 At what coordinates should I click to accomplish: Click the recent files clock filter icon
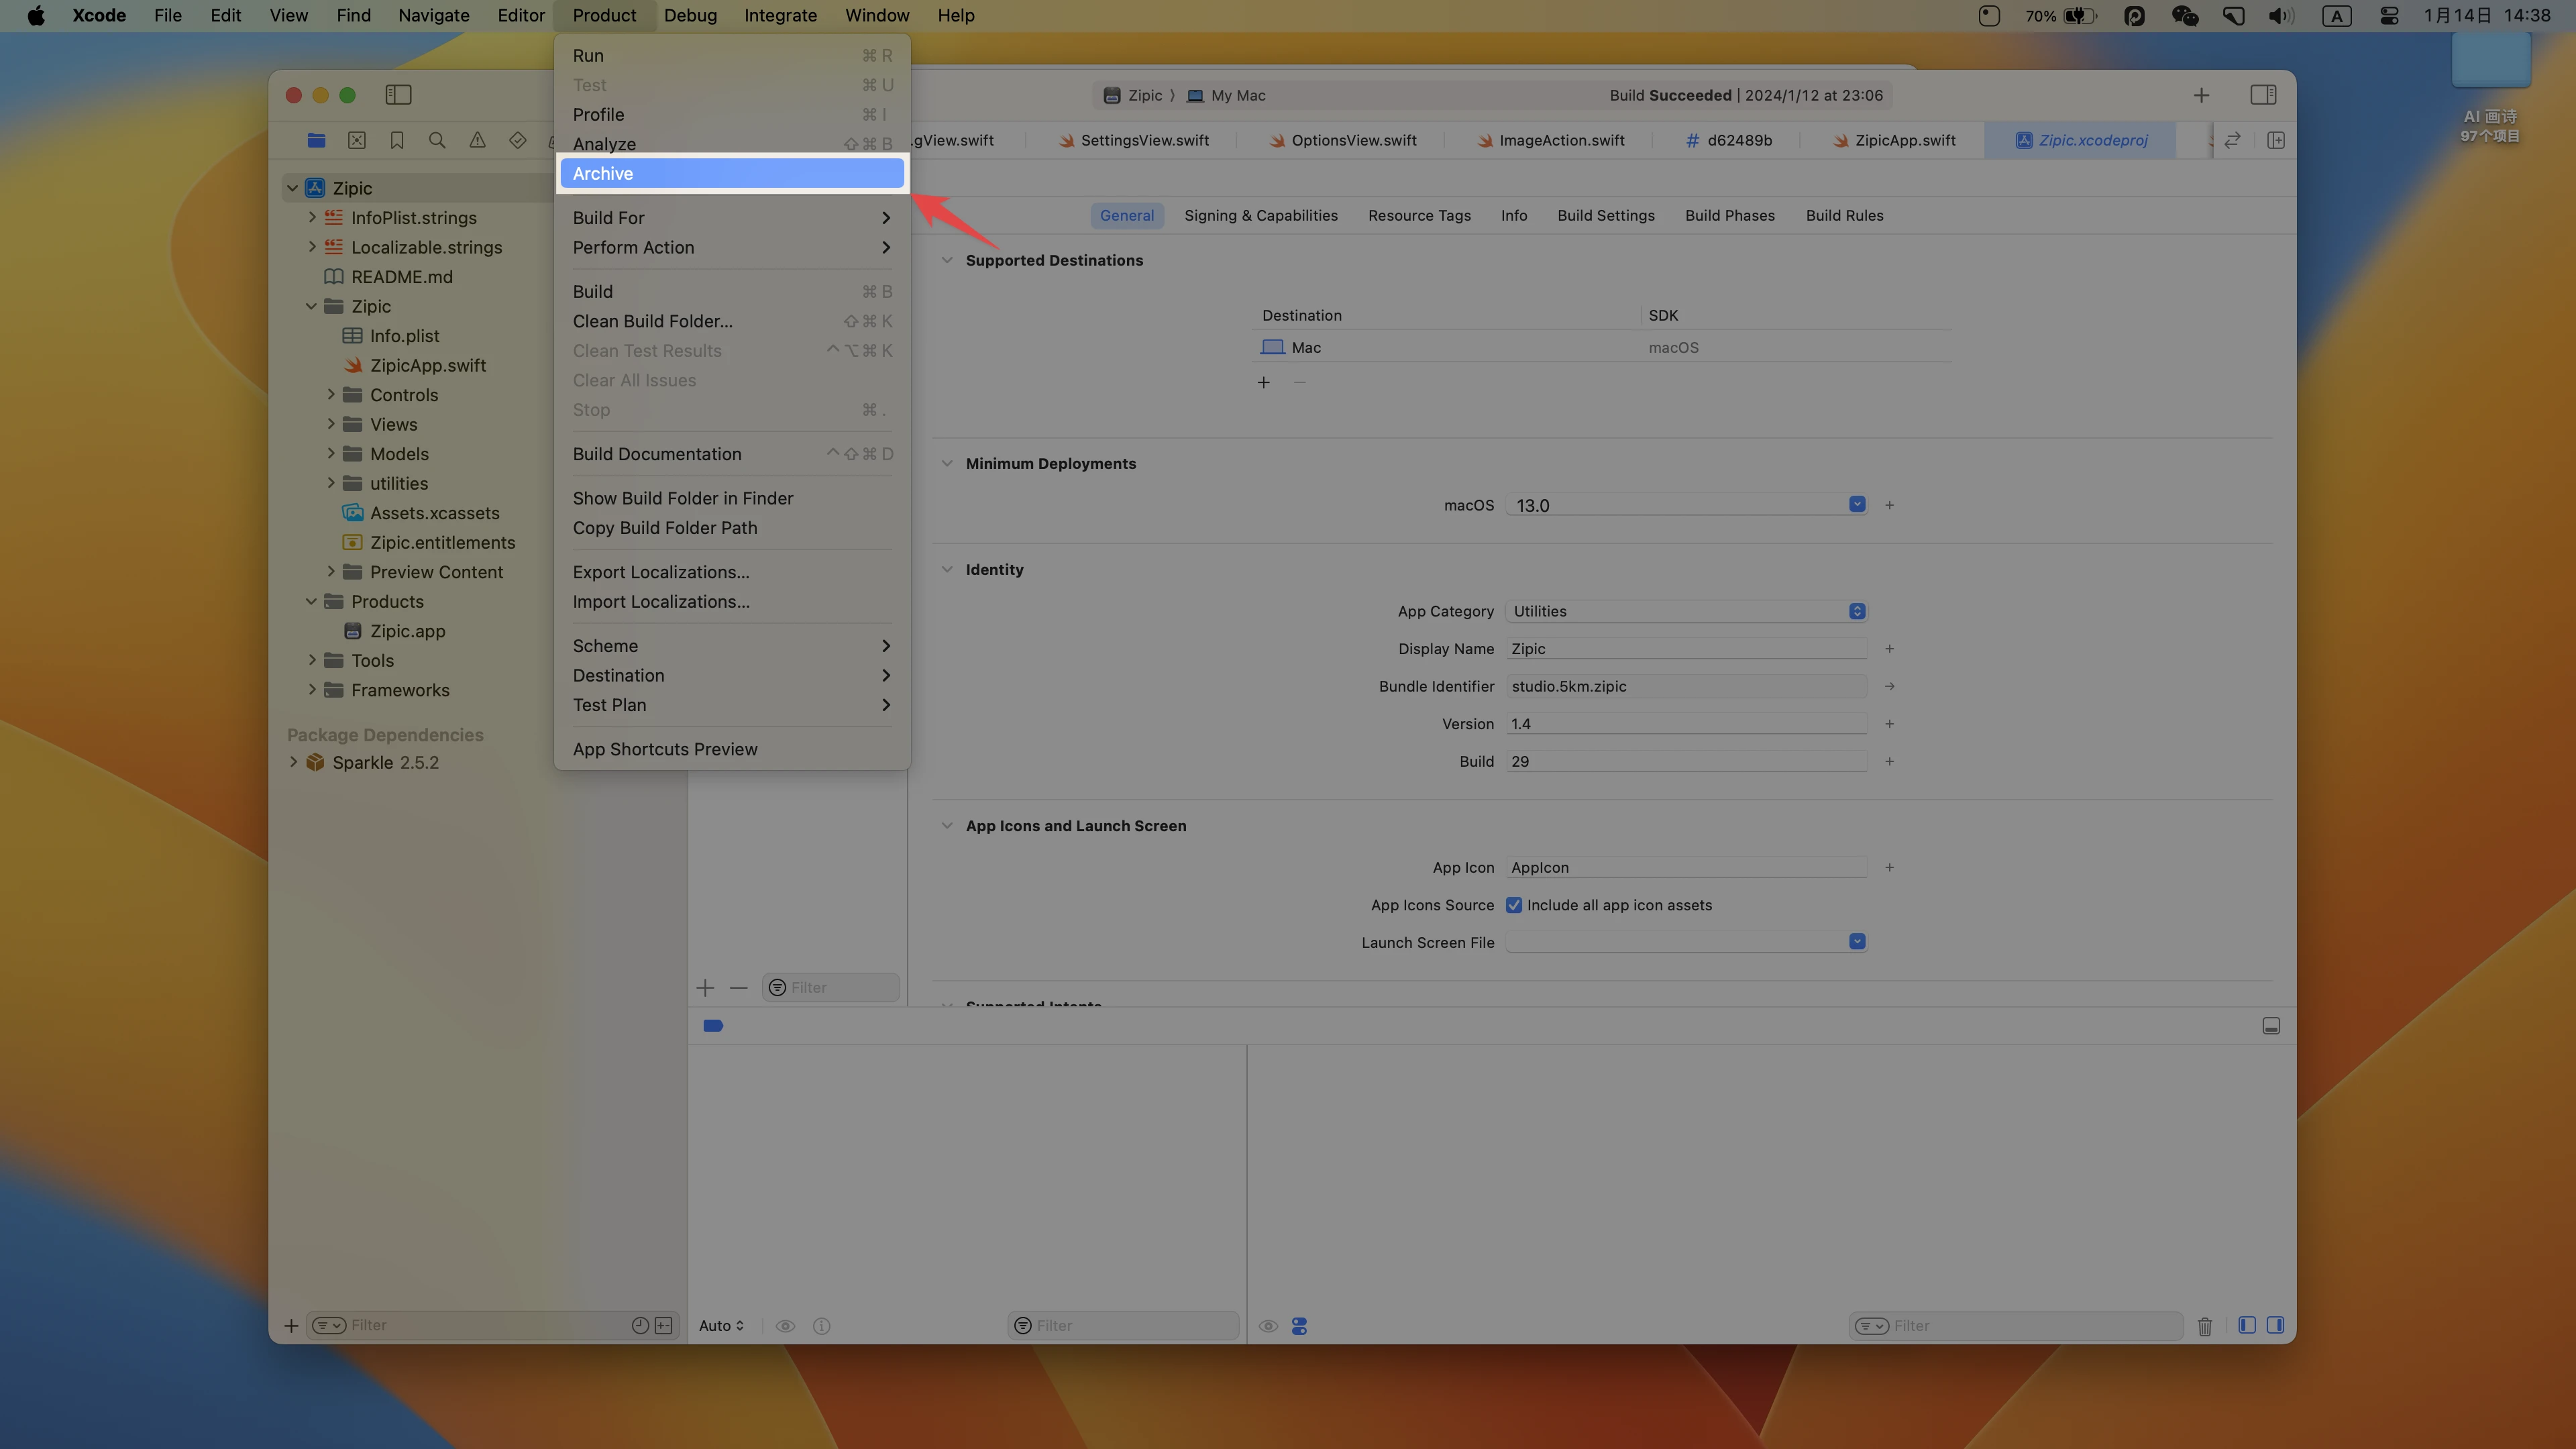coord(640,1325)
